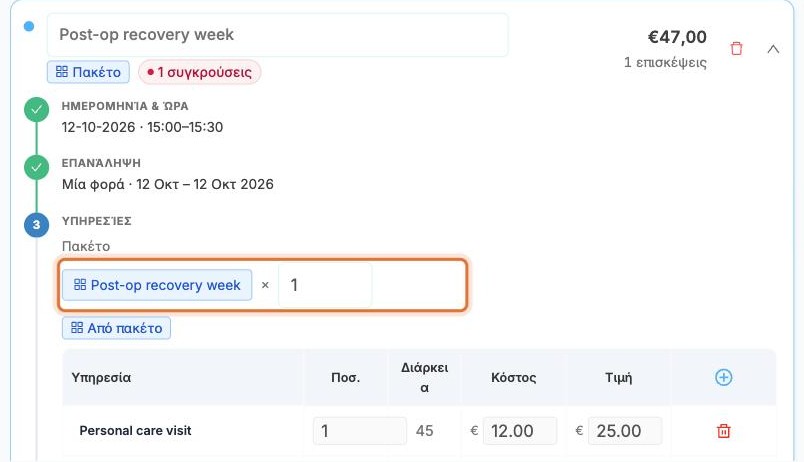804x462 pixels.
Task: Select step 3 services circle
Action: [x=36, y=225]
